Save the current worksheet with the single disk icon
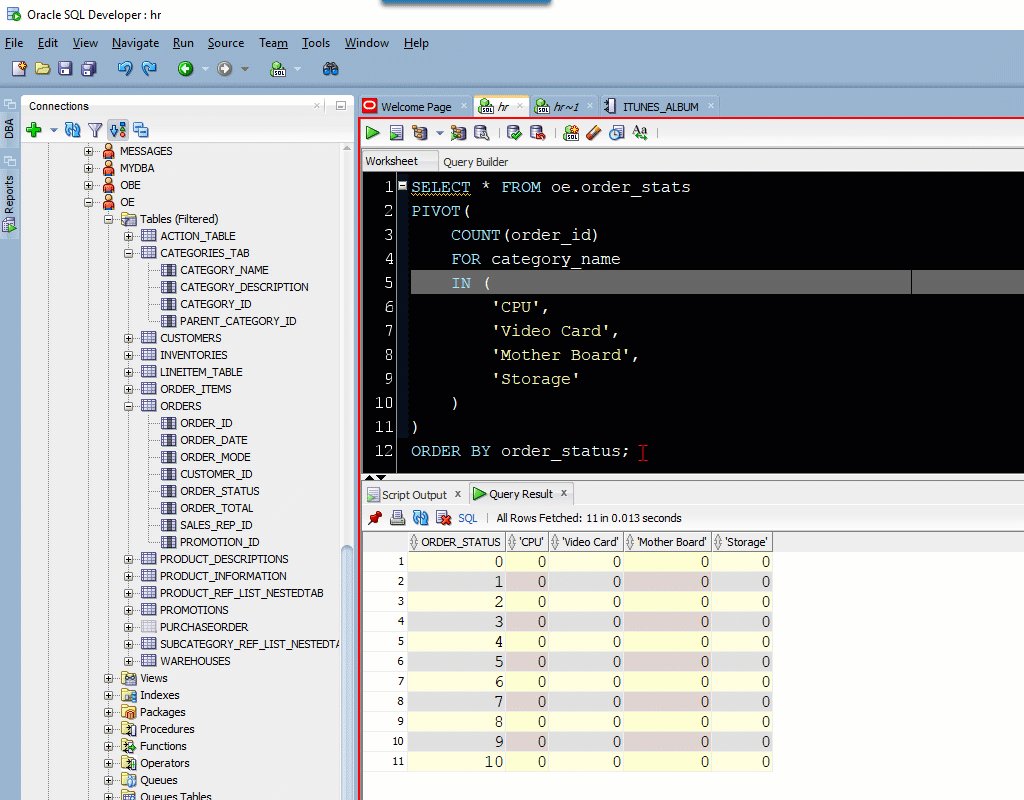Viewport: 1024px width, 800px height. pos(65,69)
